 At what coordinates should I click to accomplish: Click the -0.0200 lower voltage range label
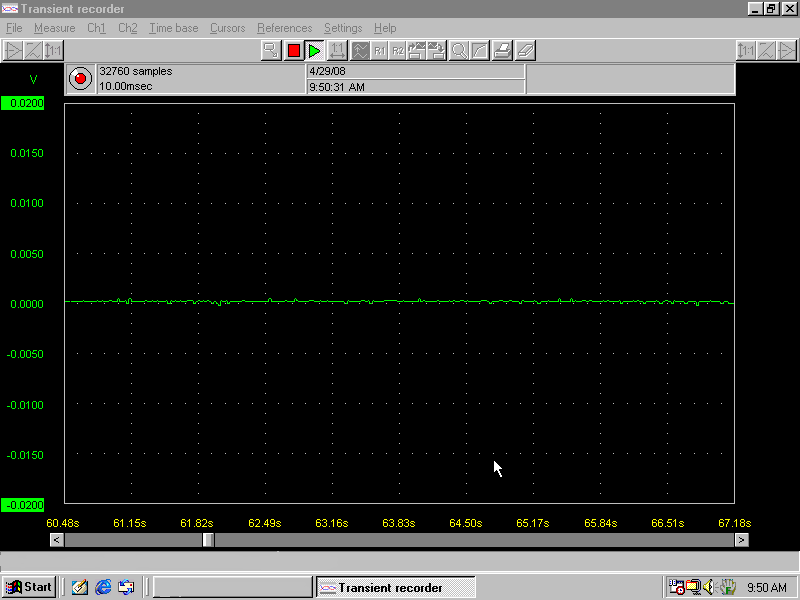coord(22,505)
